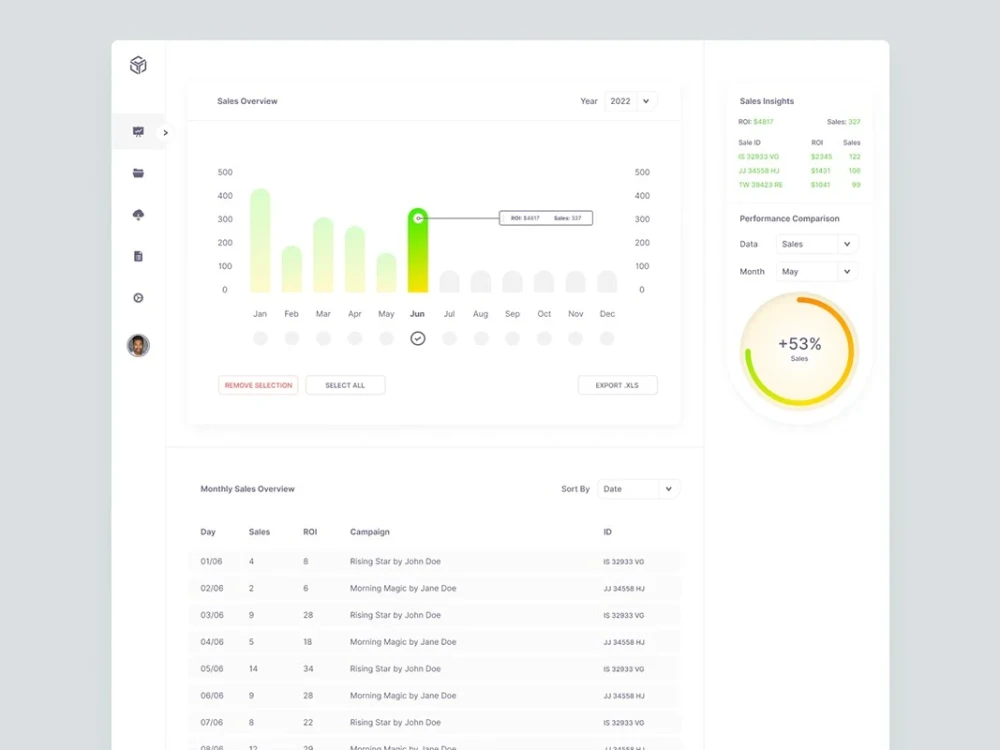Open the Sort By Date dropdown
Viewport: 1000px width, 750px height.
638,489
